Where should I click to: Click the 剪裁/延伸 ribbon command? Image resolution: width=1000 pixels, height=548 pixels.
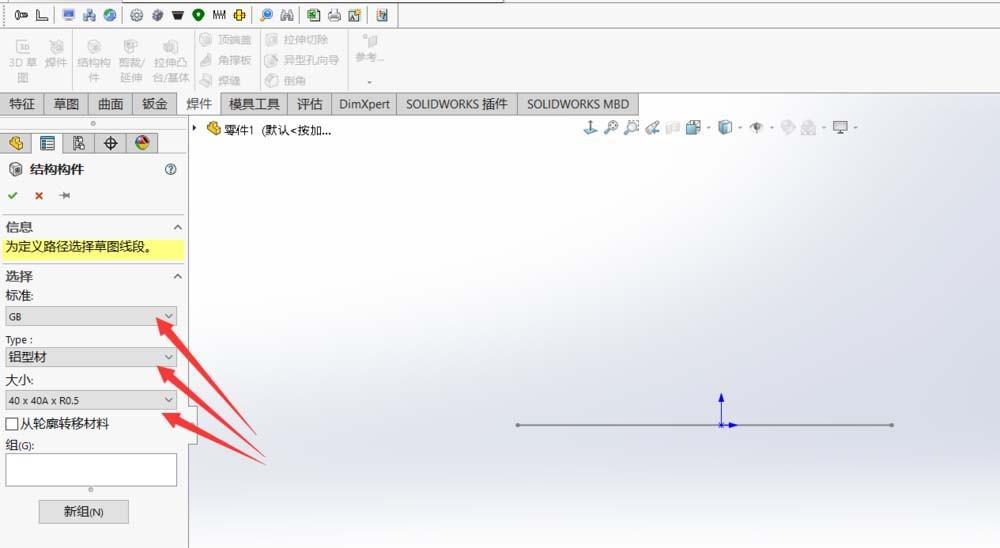[x=131, y=61]
